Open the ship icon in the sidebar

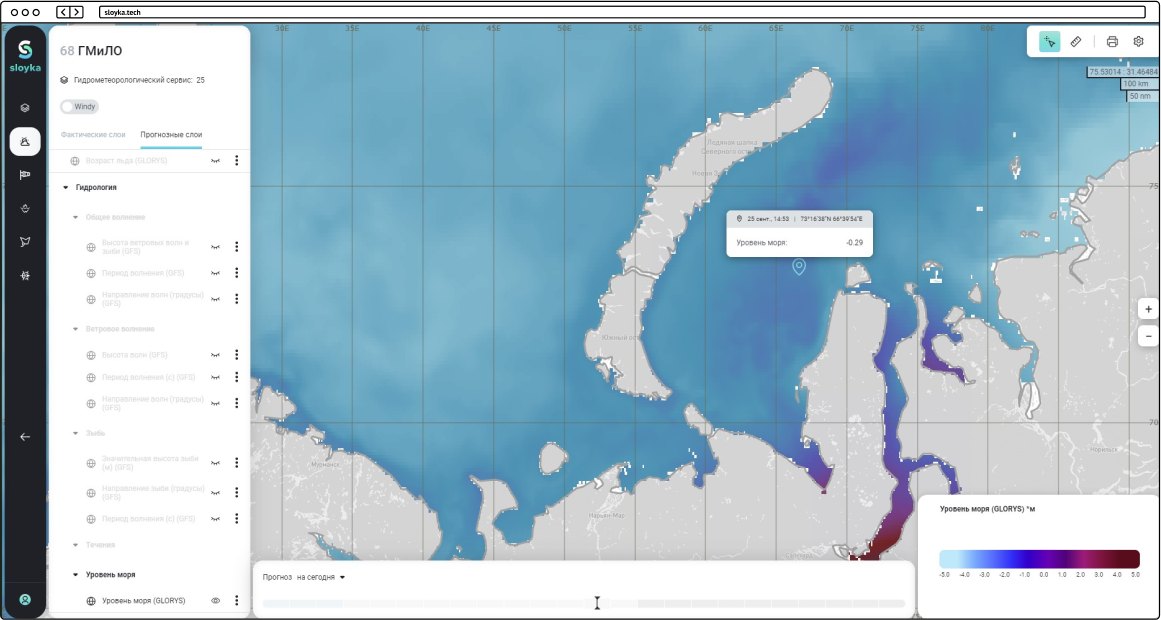point(25,209)
